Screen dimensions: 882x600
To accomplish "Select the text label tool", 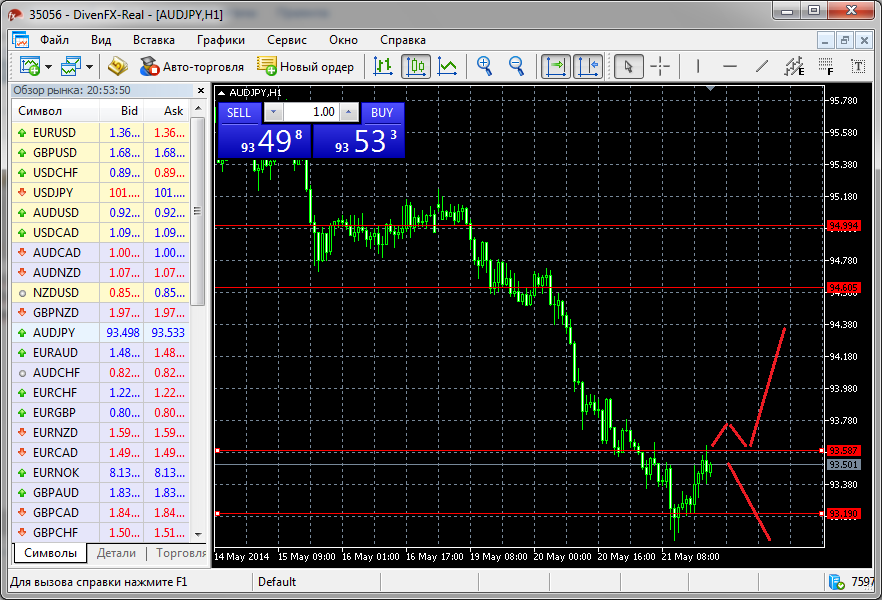I will coord(858,66).
